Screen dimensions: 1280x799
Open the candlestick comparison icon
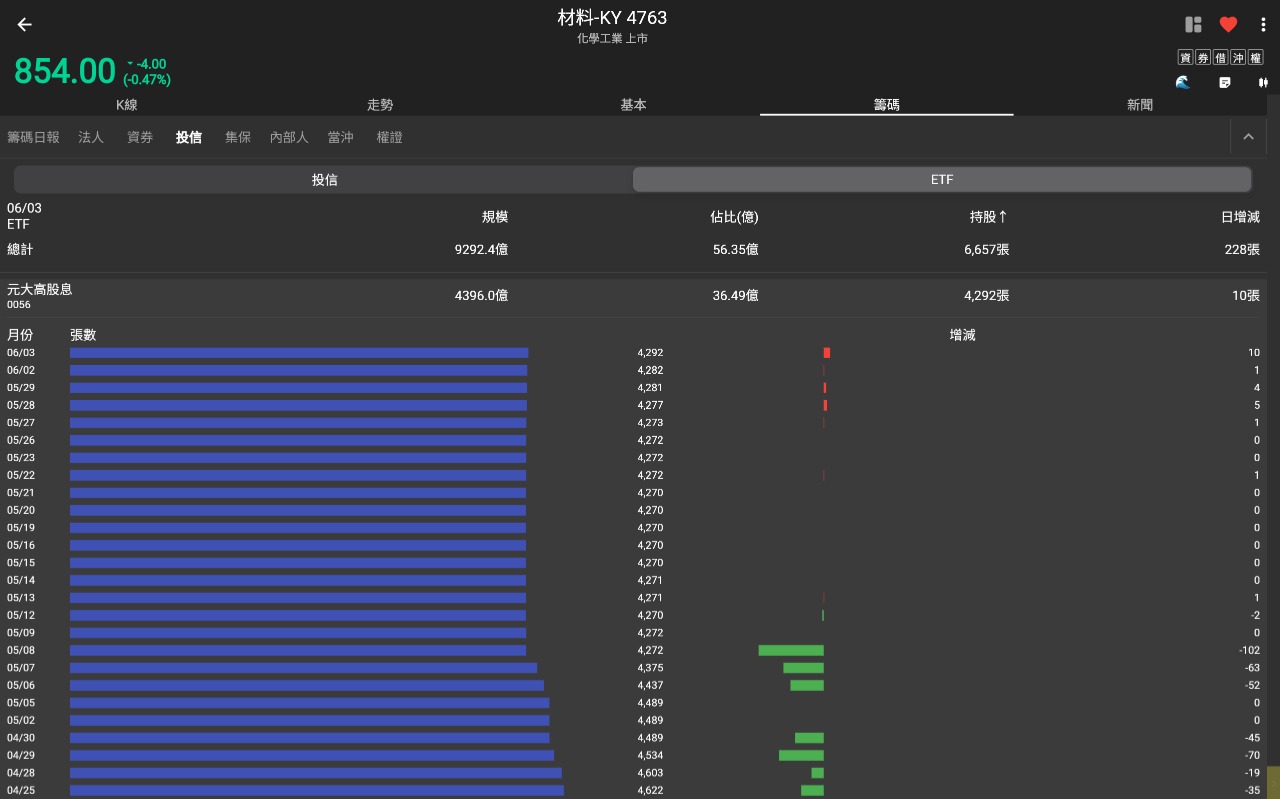point(1262,83)
